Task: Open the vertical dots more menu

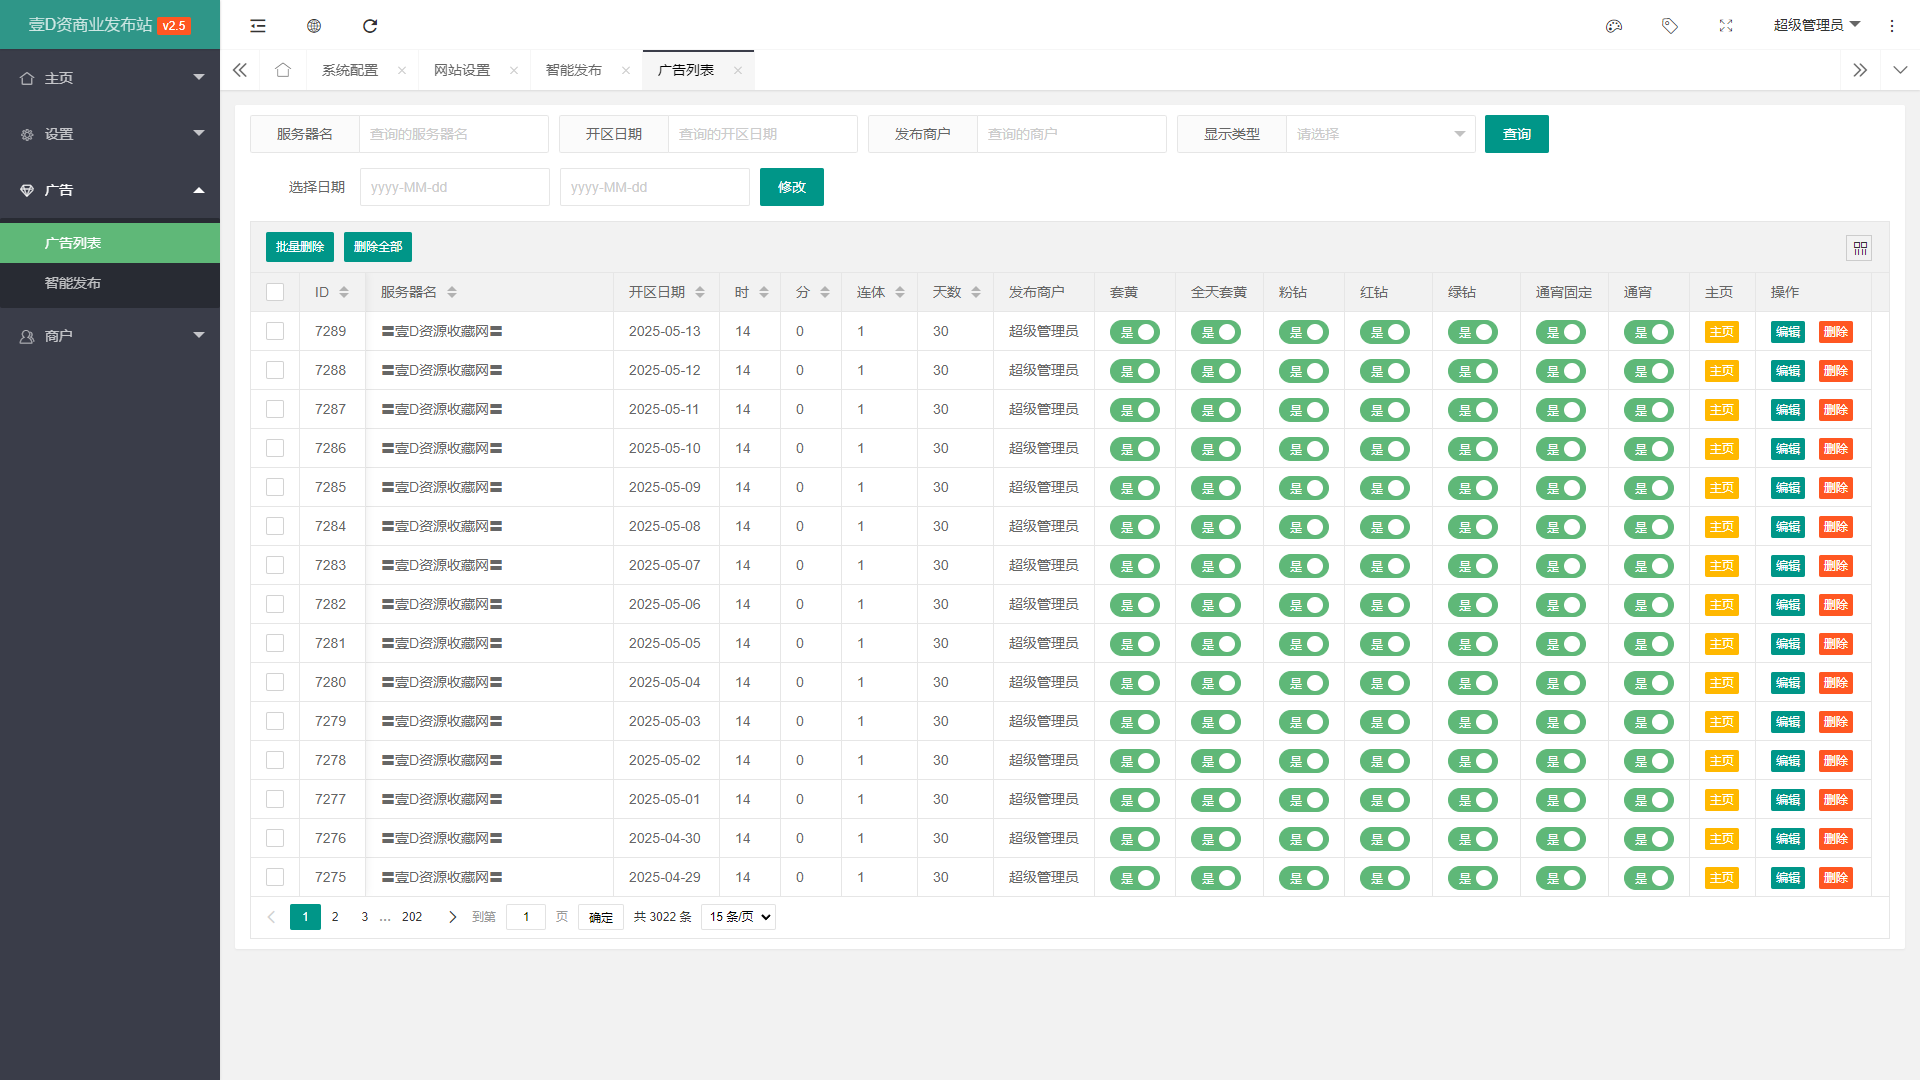Action: 1892,26
